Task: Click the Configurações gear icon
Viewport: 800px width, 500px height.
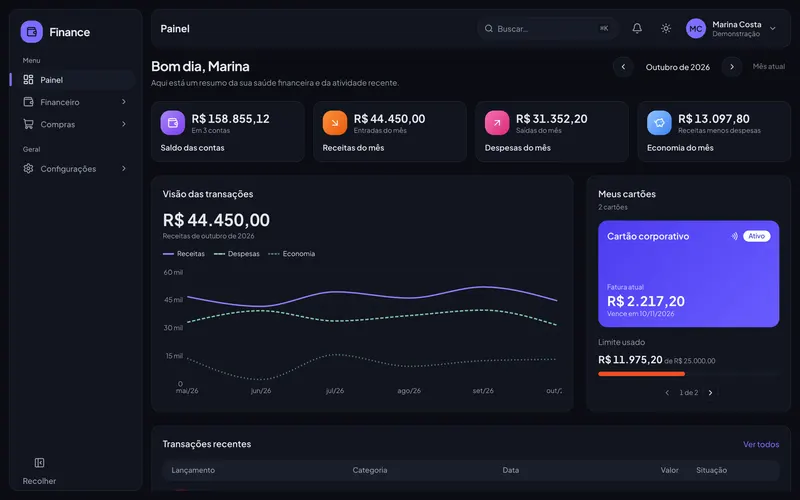Action: [28, 168]
